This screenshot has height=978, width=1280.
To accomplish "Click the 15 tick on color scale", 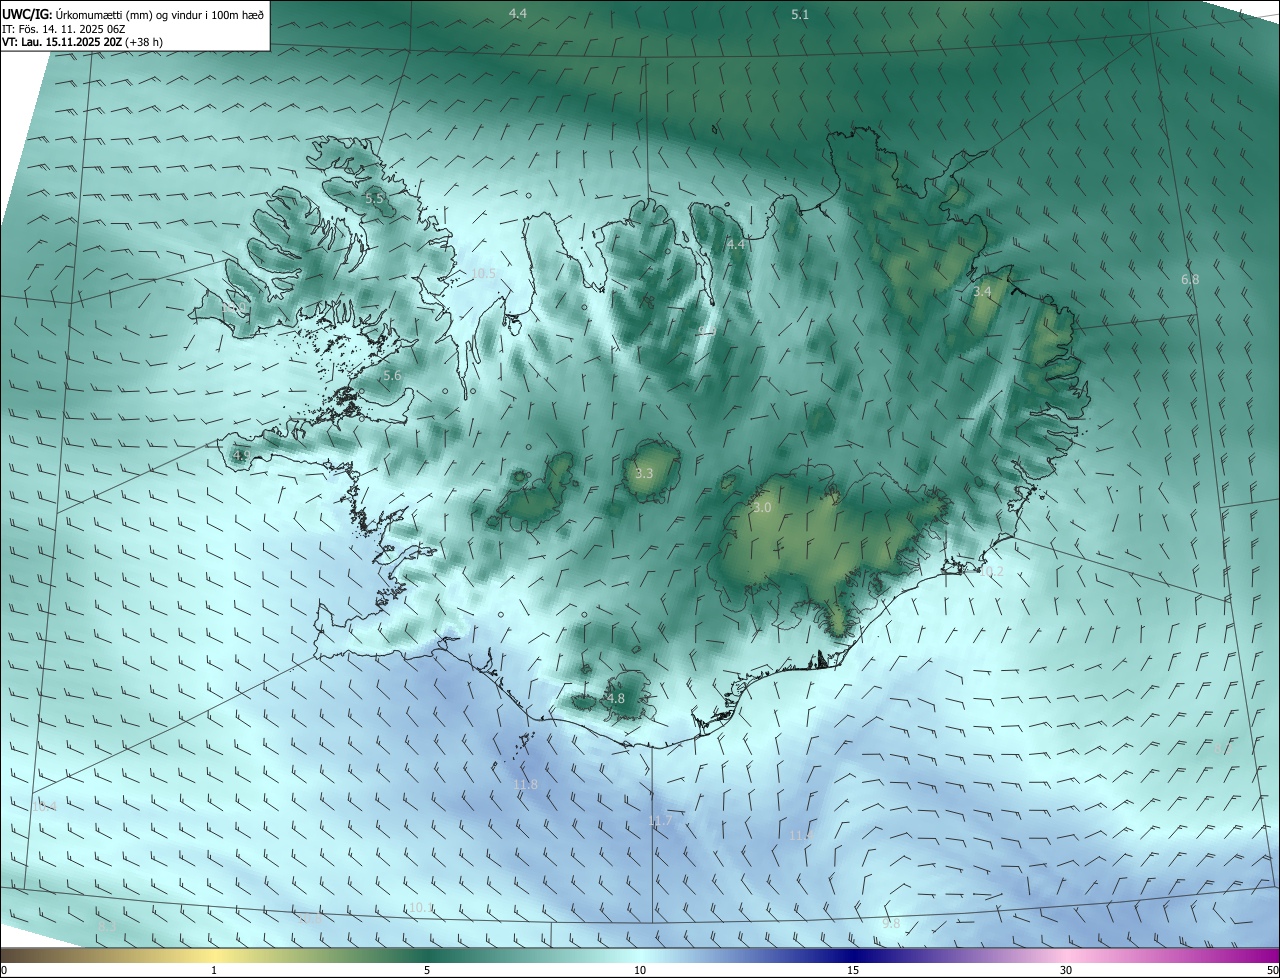I will coord(853,970).
